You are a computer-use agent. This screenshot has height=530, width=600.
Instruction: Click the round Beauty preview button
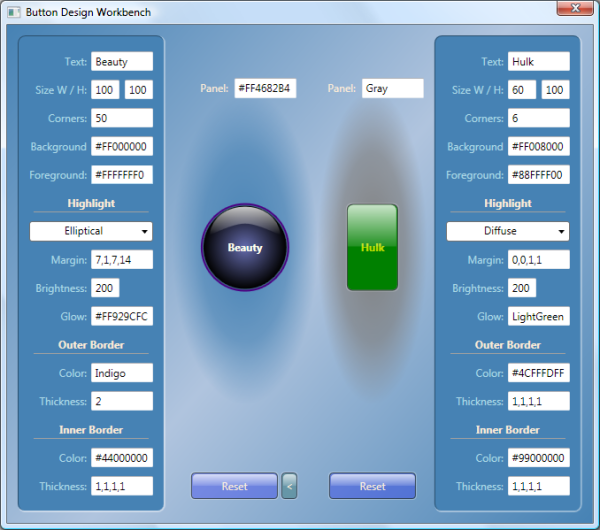(245, 247)
